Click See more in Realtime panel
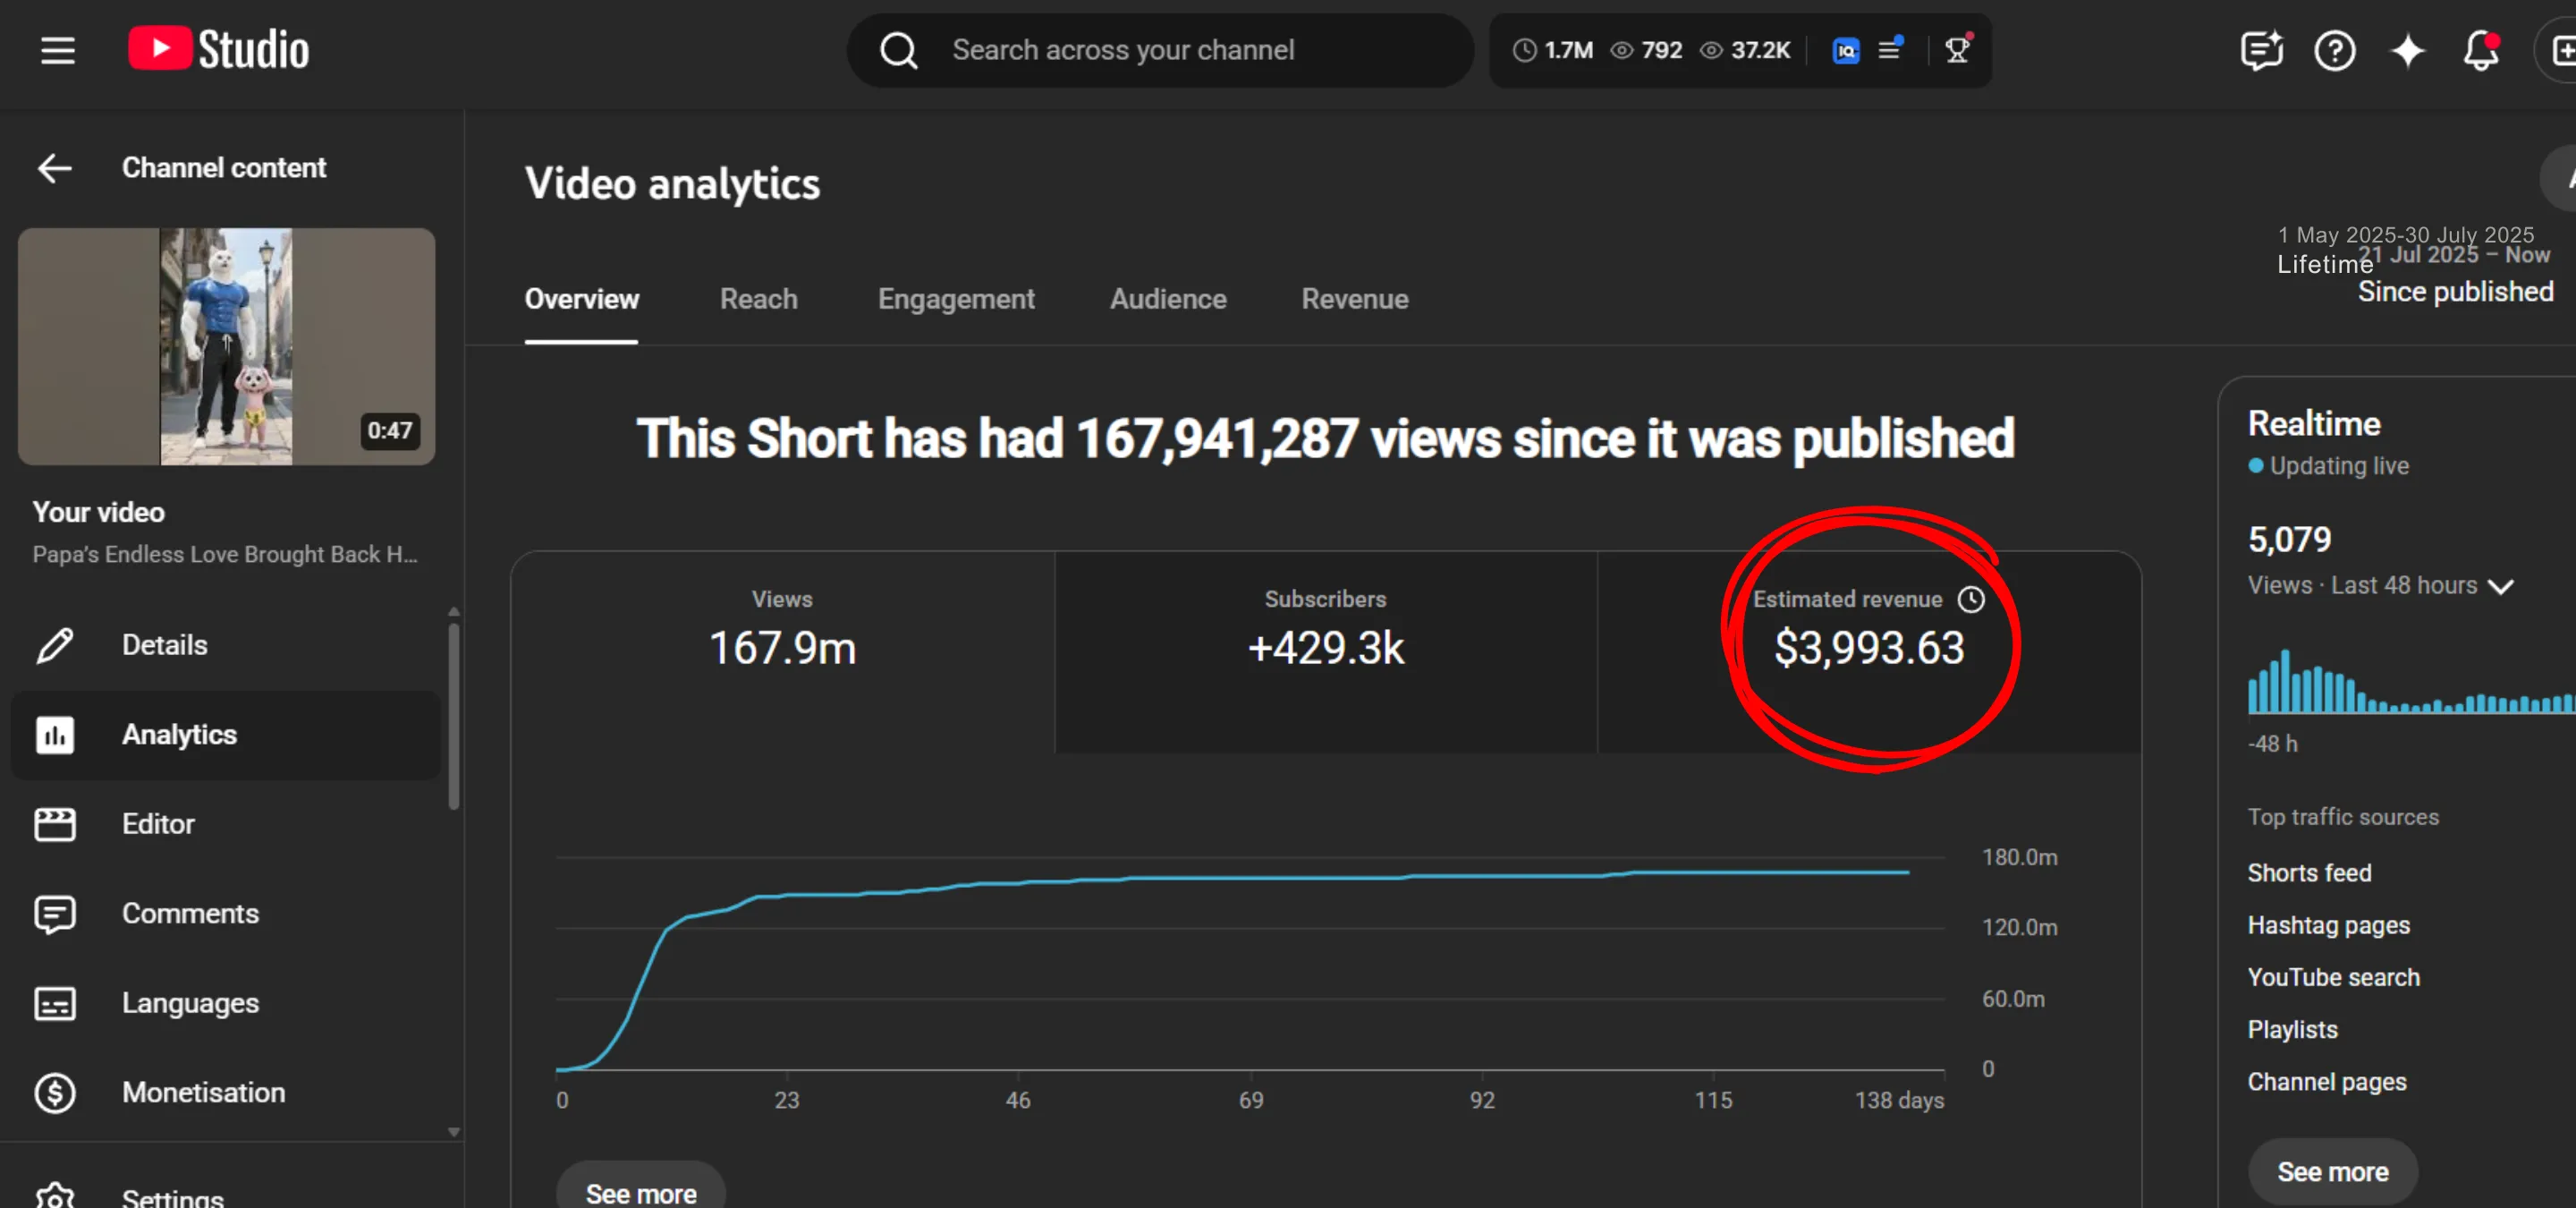2576x1208 pixels. pos(2332,1171)
